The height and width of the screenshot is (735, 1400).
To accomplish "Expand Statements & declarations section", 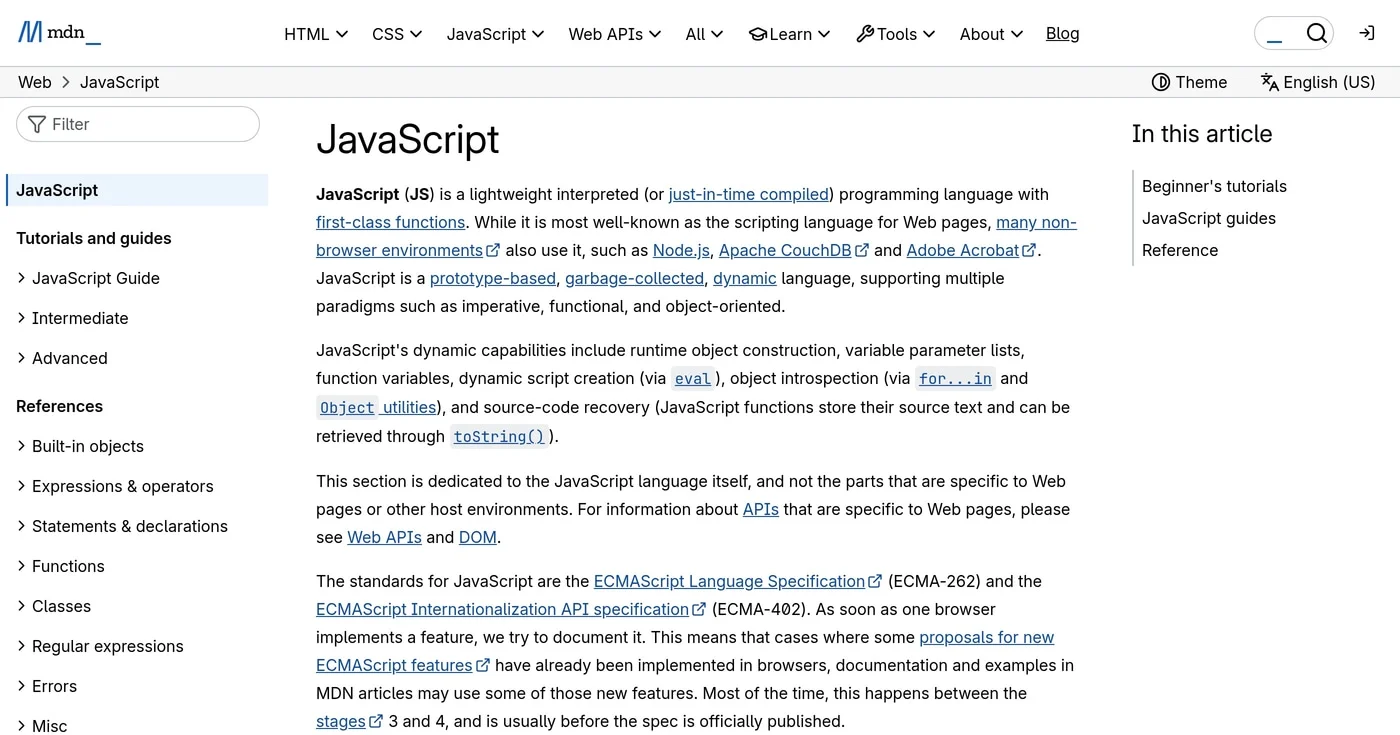I will tap(122, 526).
